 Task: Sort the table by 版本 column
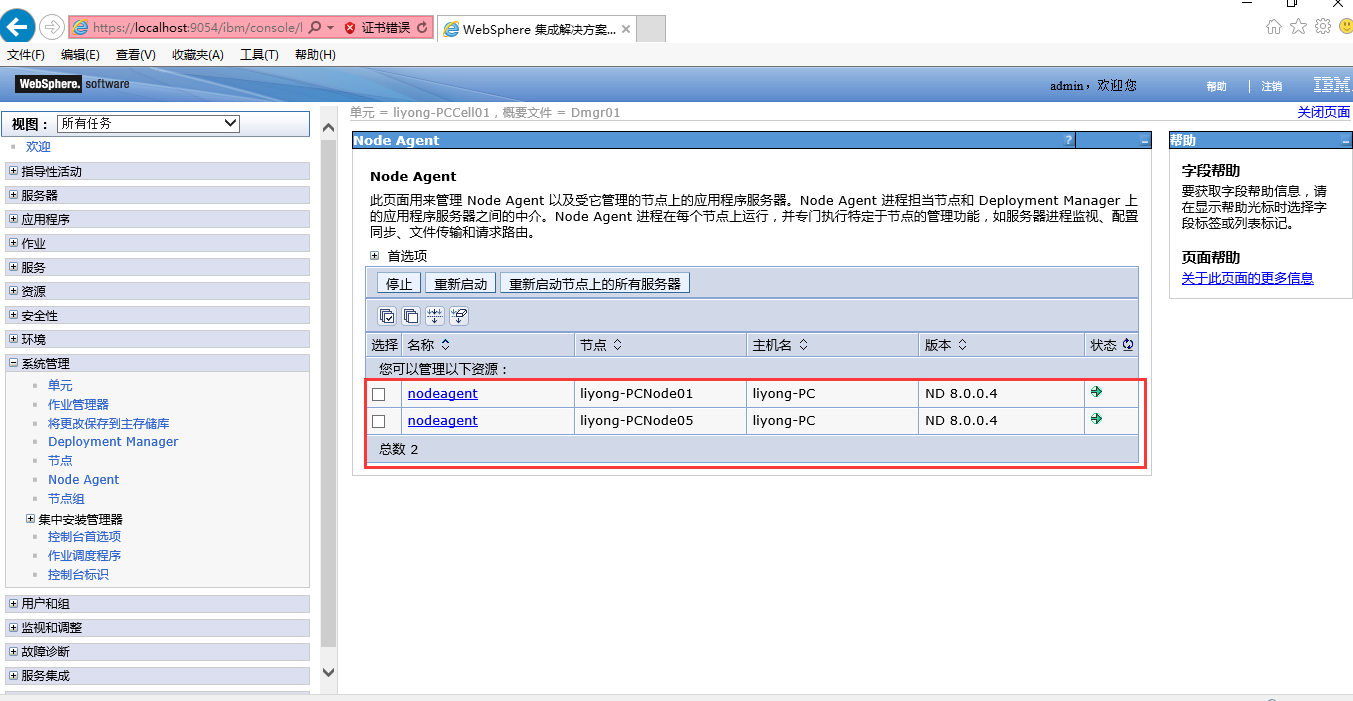point(962,345)
